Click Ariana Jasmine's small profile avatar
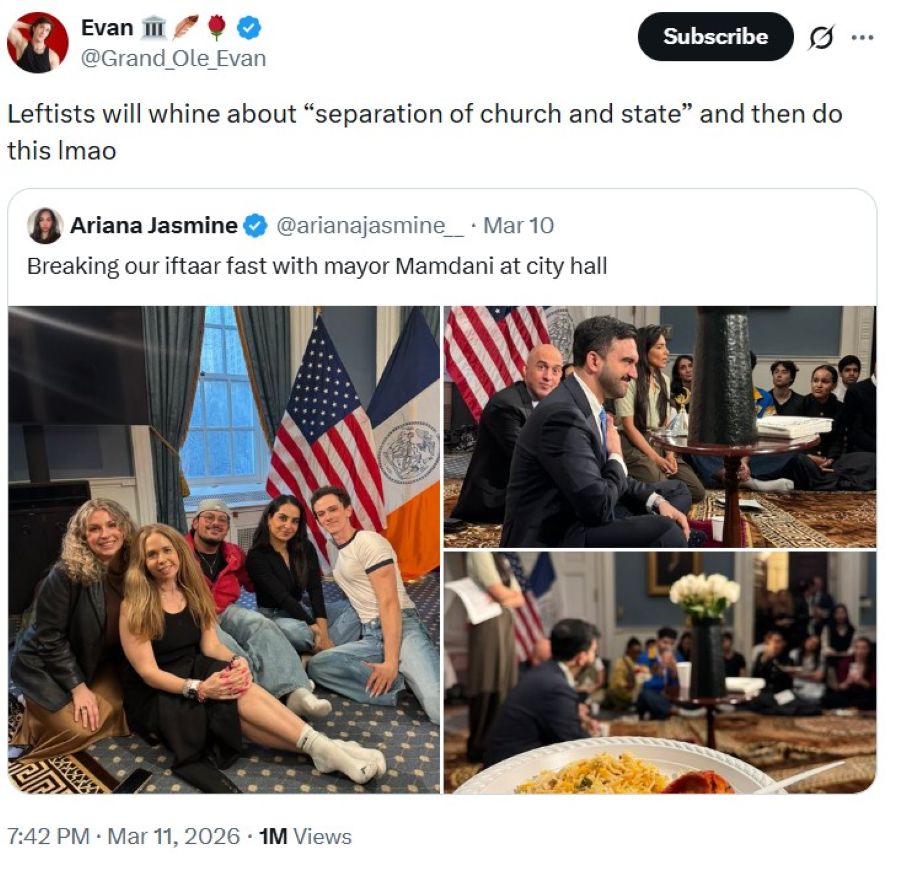Viewport: 900px width, 875px height. point(45,226)
